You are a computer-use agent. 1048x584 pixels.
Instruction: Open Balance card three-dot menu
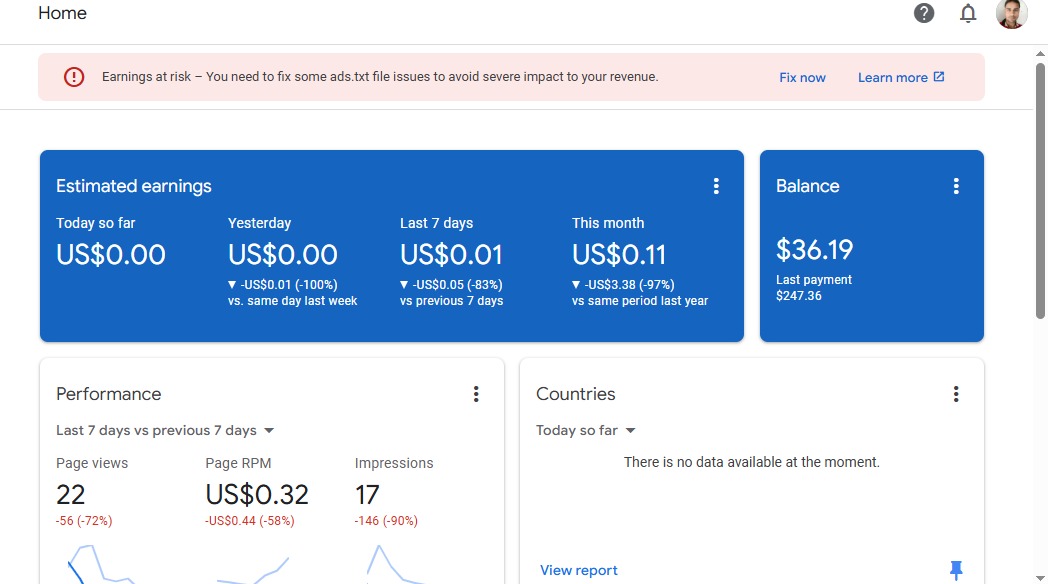pyautogui.click(x=956, y=186)
